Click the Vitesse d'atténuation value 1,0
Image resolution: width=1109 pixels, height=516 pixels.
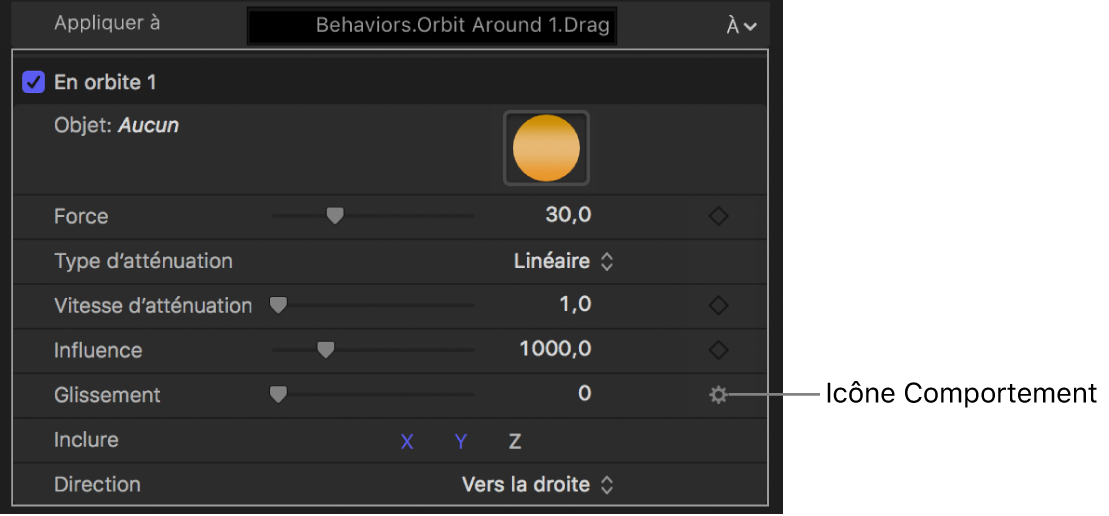click(573, 305)
